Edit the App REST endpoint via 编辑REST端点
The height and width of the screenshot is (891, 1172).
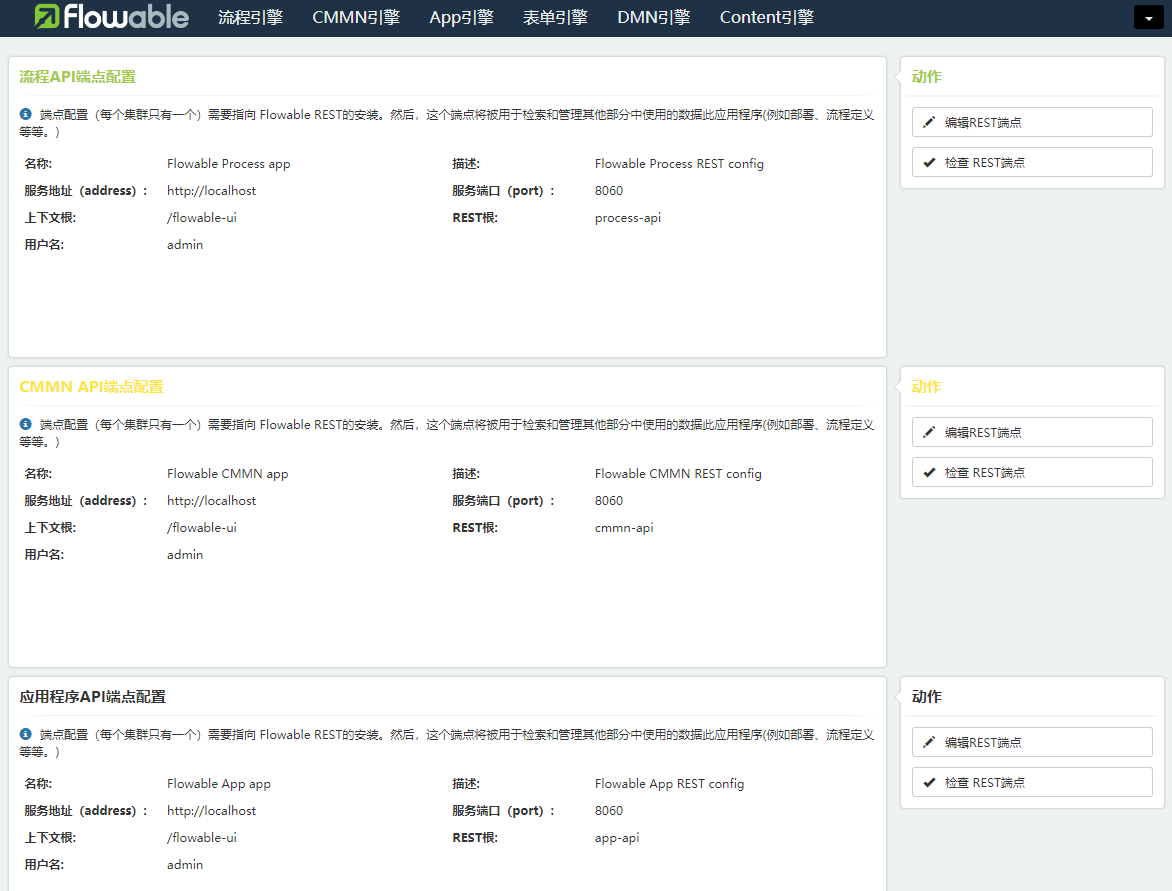click(x=1032, y=742)
